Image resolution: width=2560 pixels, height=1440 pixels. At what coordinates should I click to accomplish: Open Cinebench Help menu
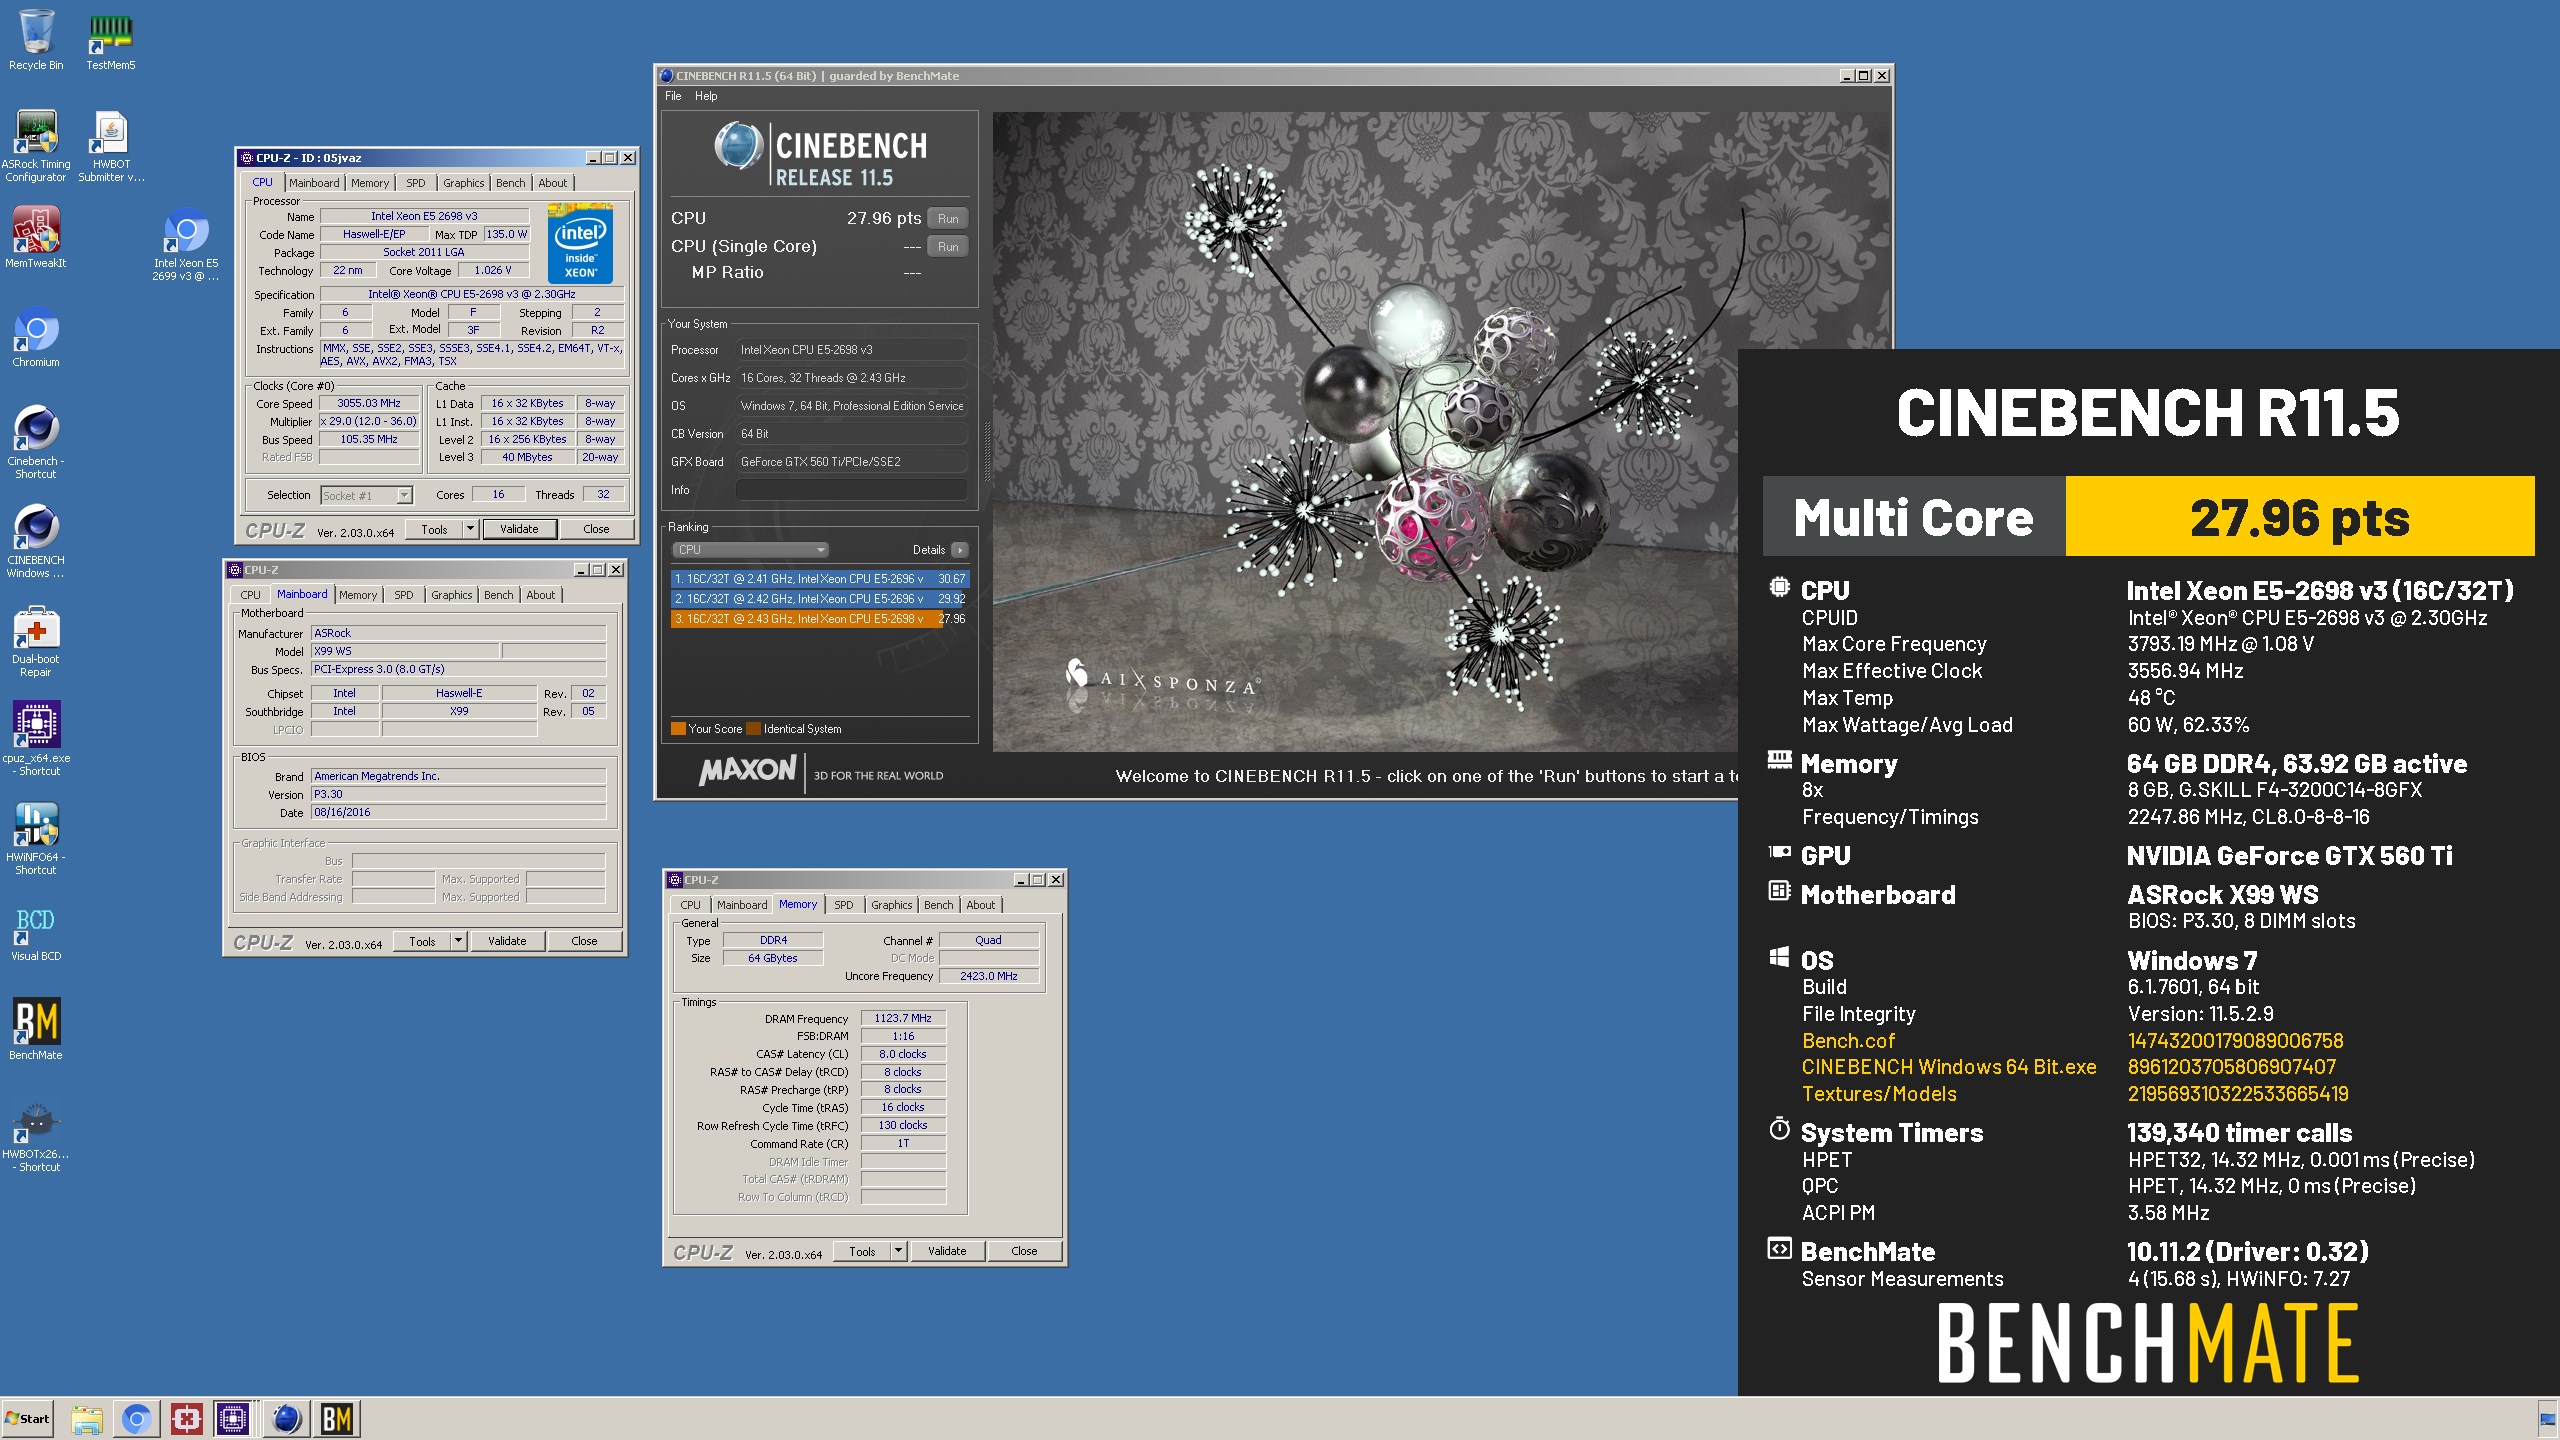pos(706,96)
